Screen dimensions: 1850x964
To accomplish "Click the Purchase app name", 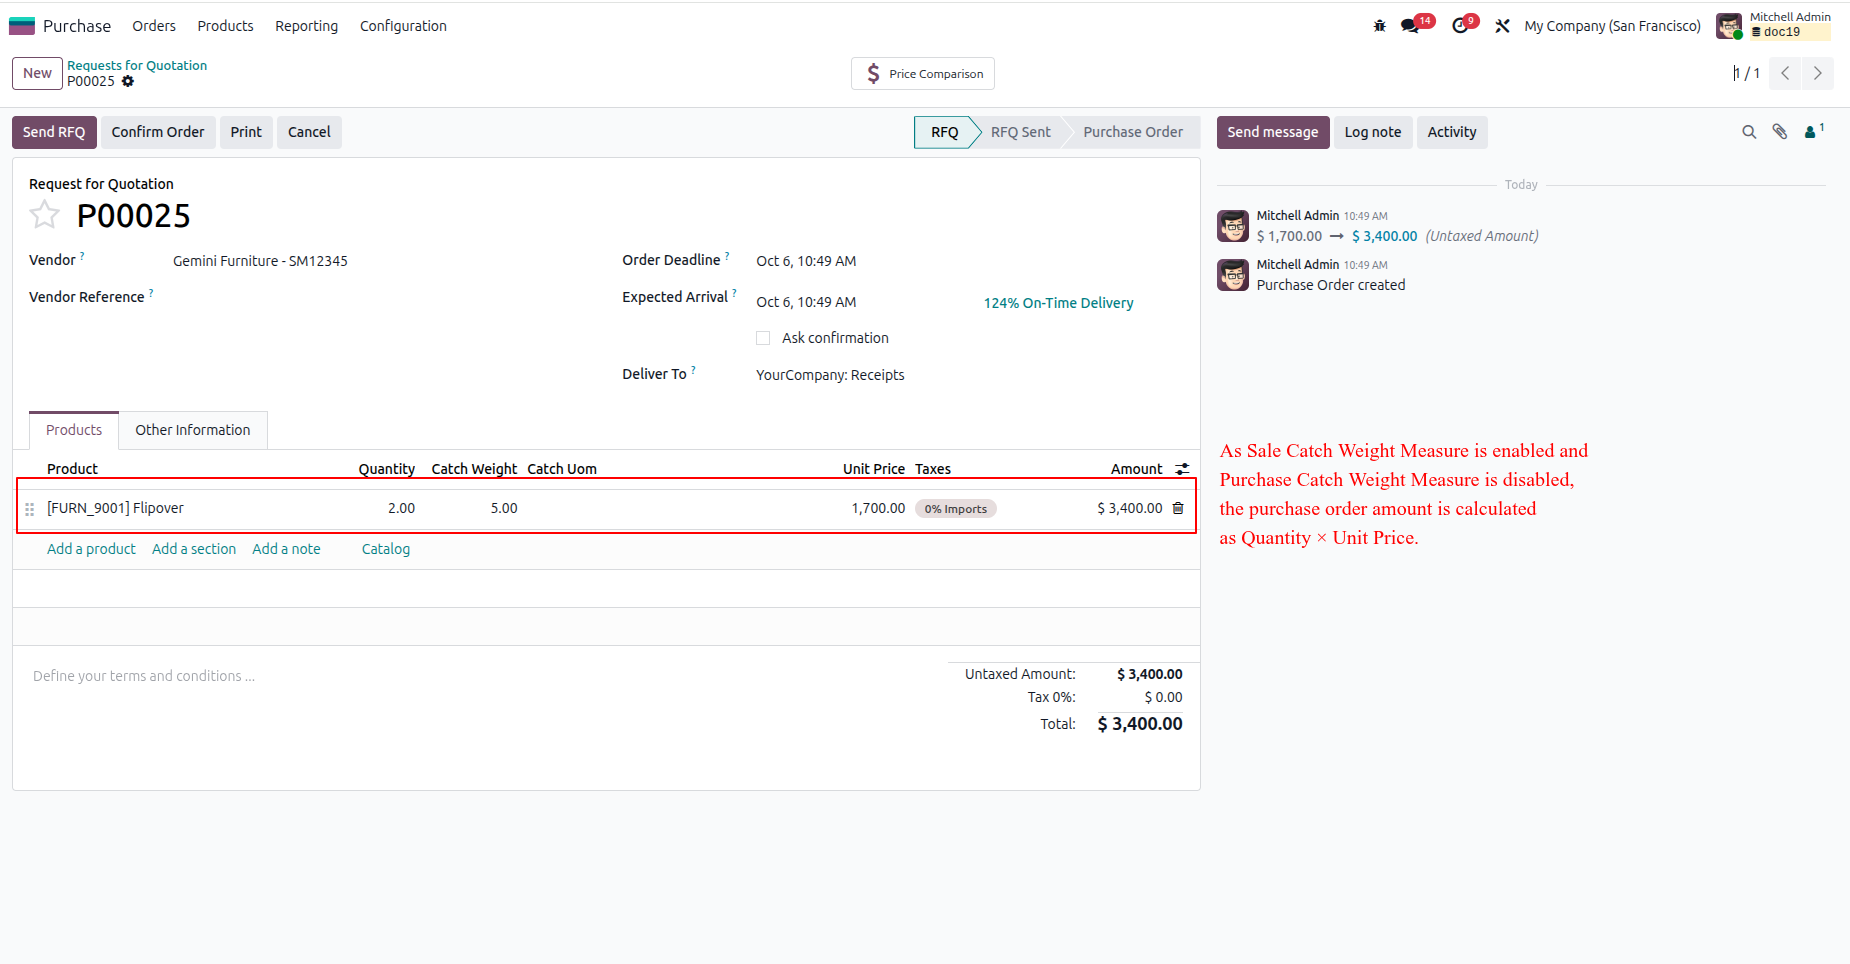I will [x=77, y=26].
